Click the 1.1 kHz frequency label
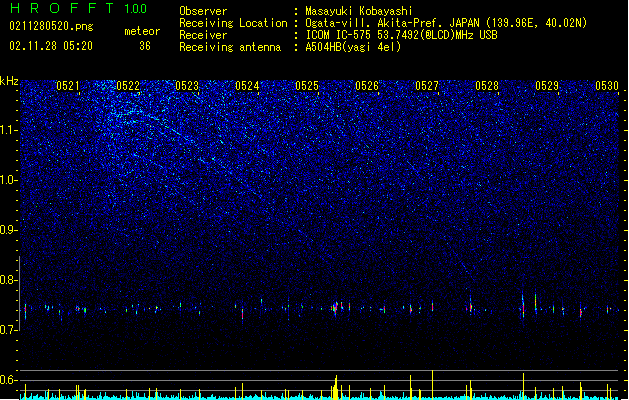The height and width of the screenshot is (400, 629). (x=8, y=130)
